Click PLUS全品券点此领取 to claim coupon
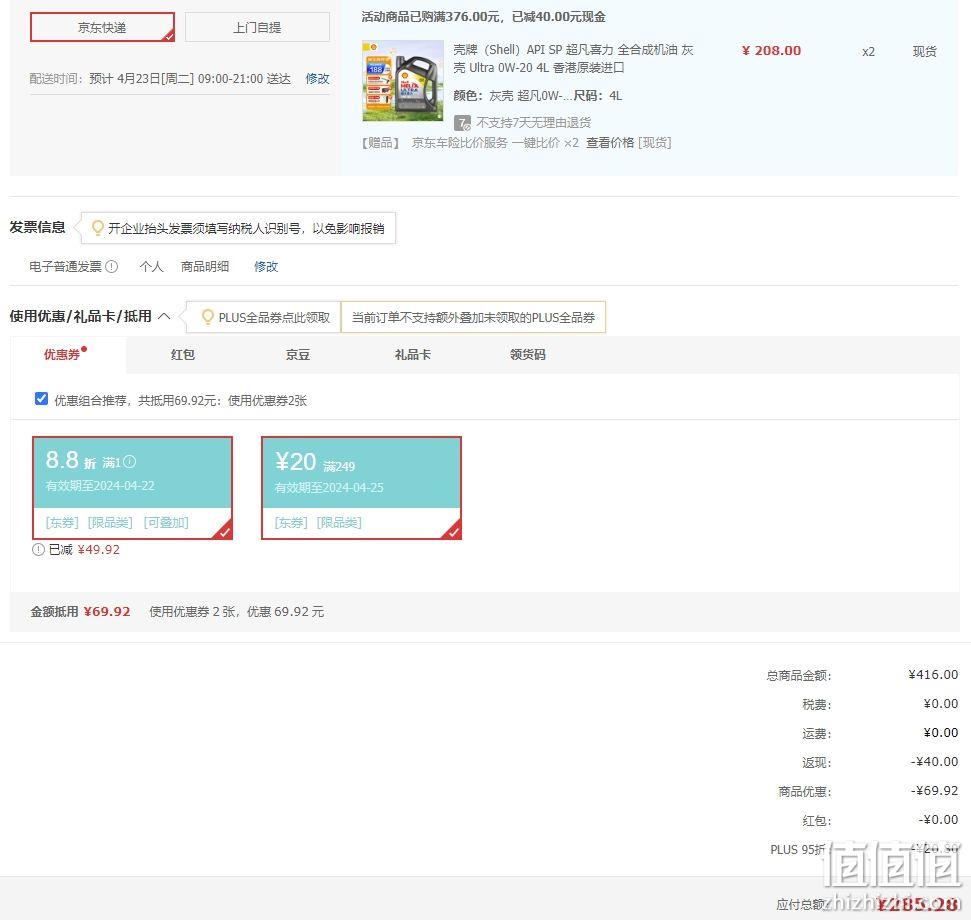This screenshot has height=920, width=971. (274, 318)
